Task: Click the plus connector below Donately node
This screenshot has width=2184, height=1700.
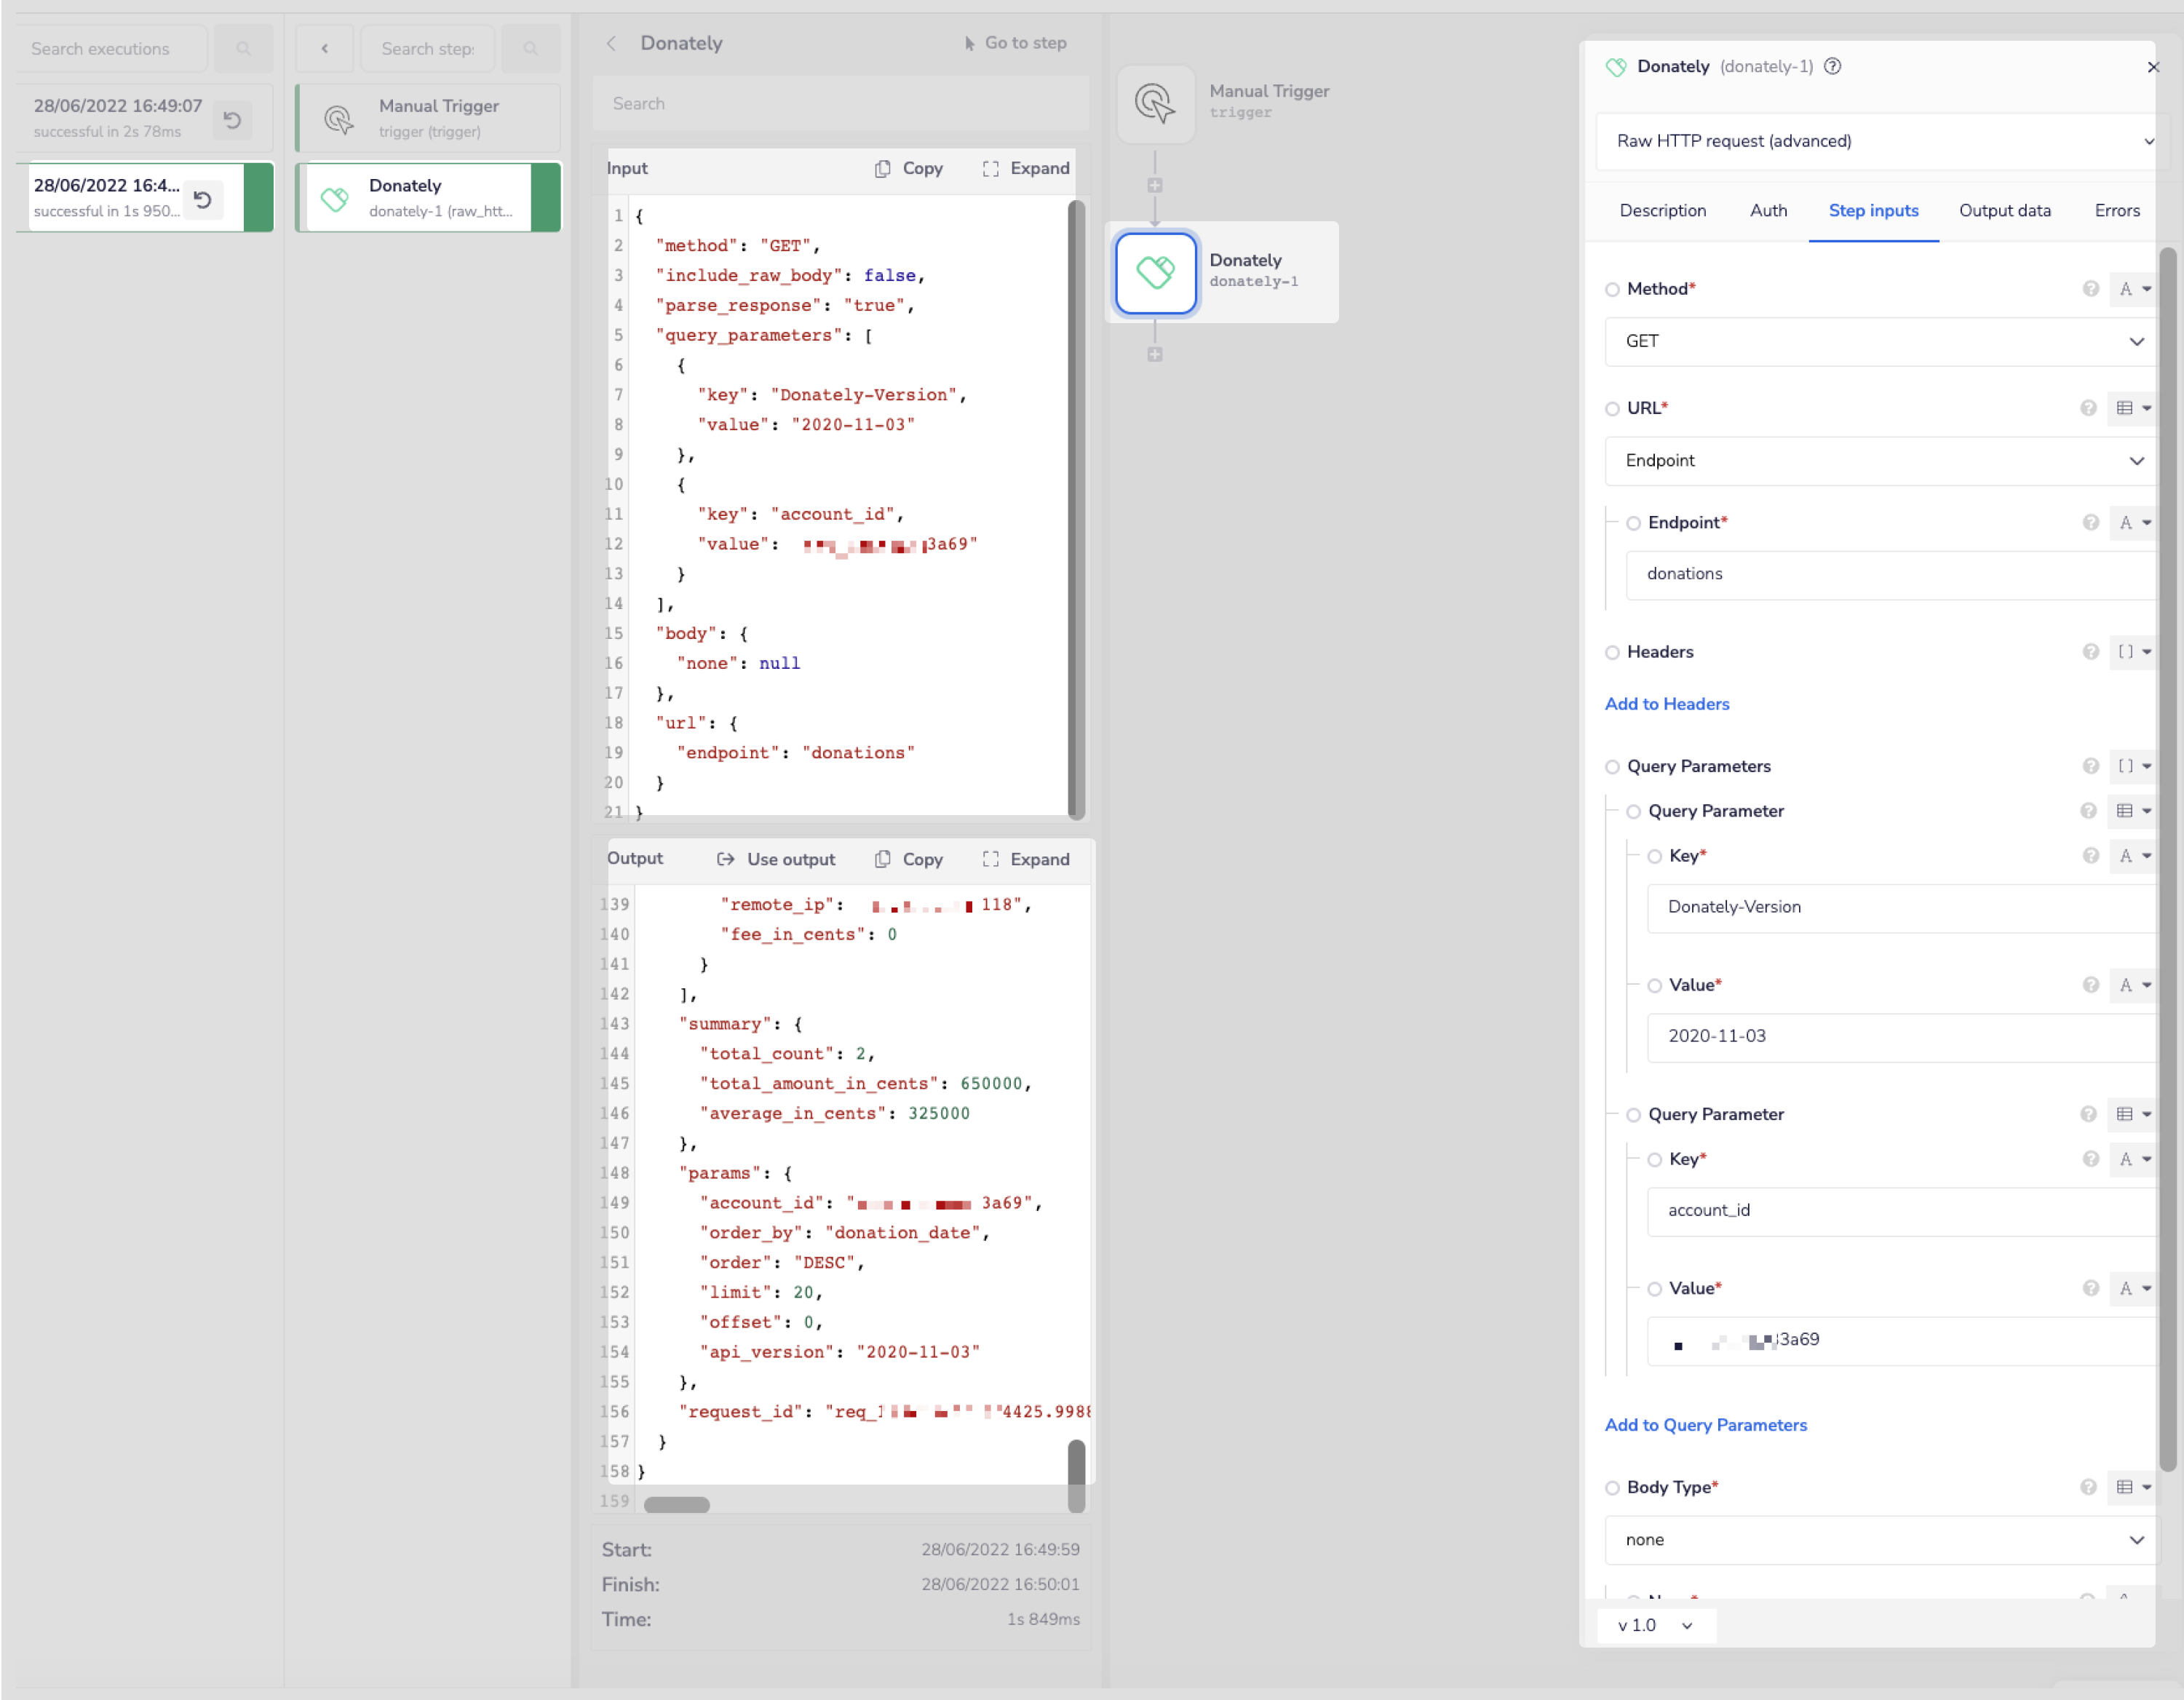Action: [x=1155, y=355]
